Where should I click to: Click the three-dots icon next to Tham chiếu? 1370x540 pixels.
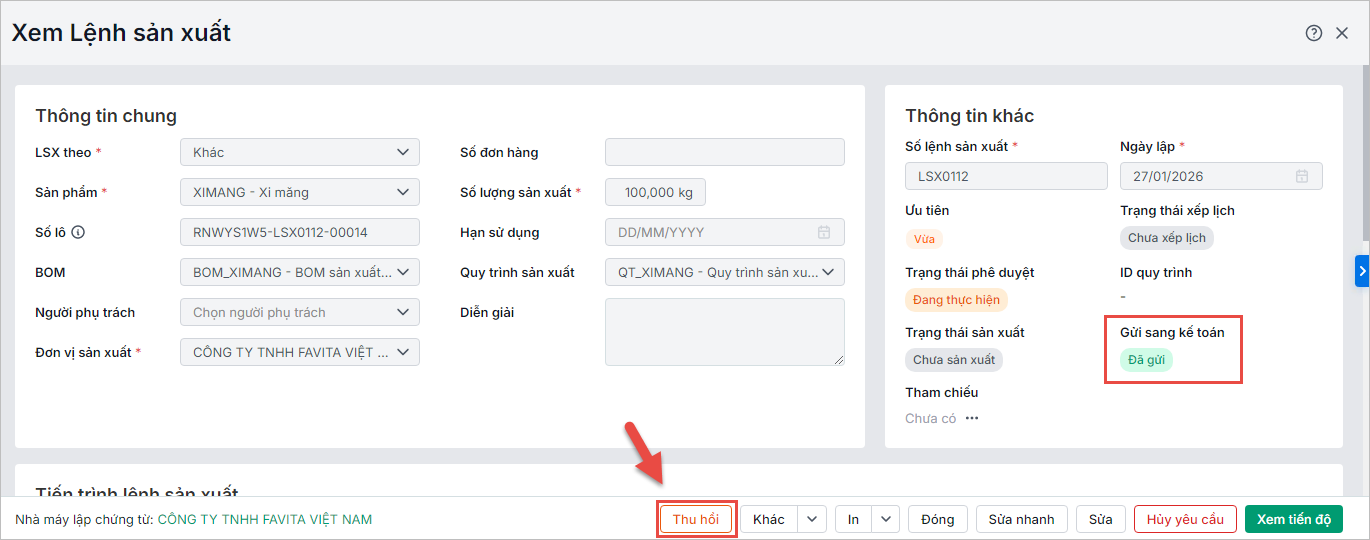[972, 418]
